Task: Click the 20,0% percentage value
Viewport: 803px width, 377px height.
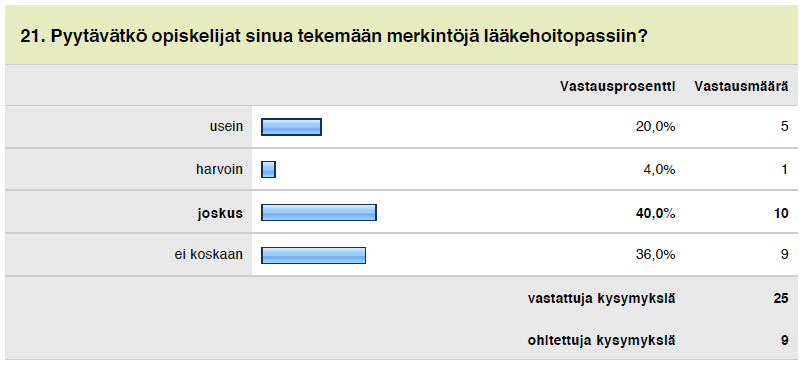Action: [656, 127]
